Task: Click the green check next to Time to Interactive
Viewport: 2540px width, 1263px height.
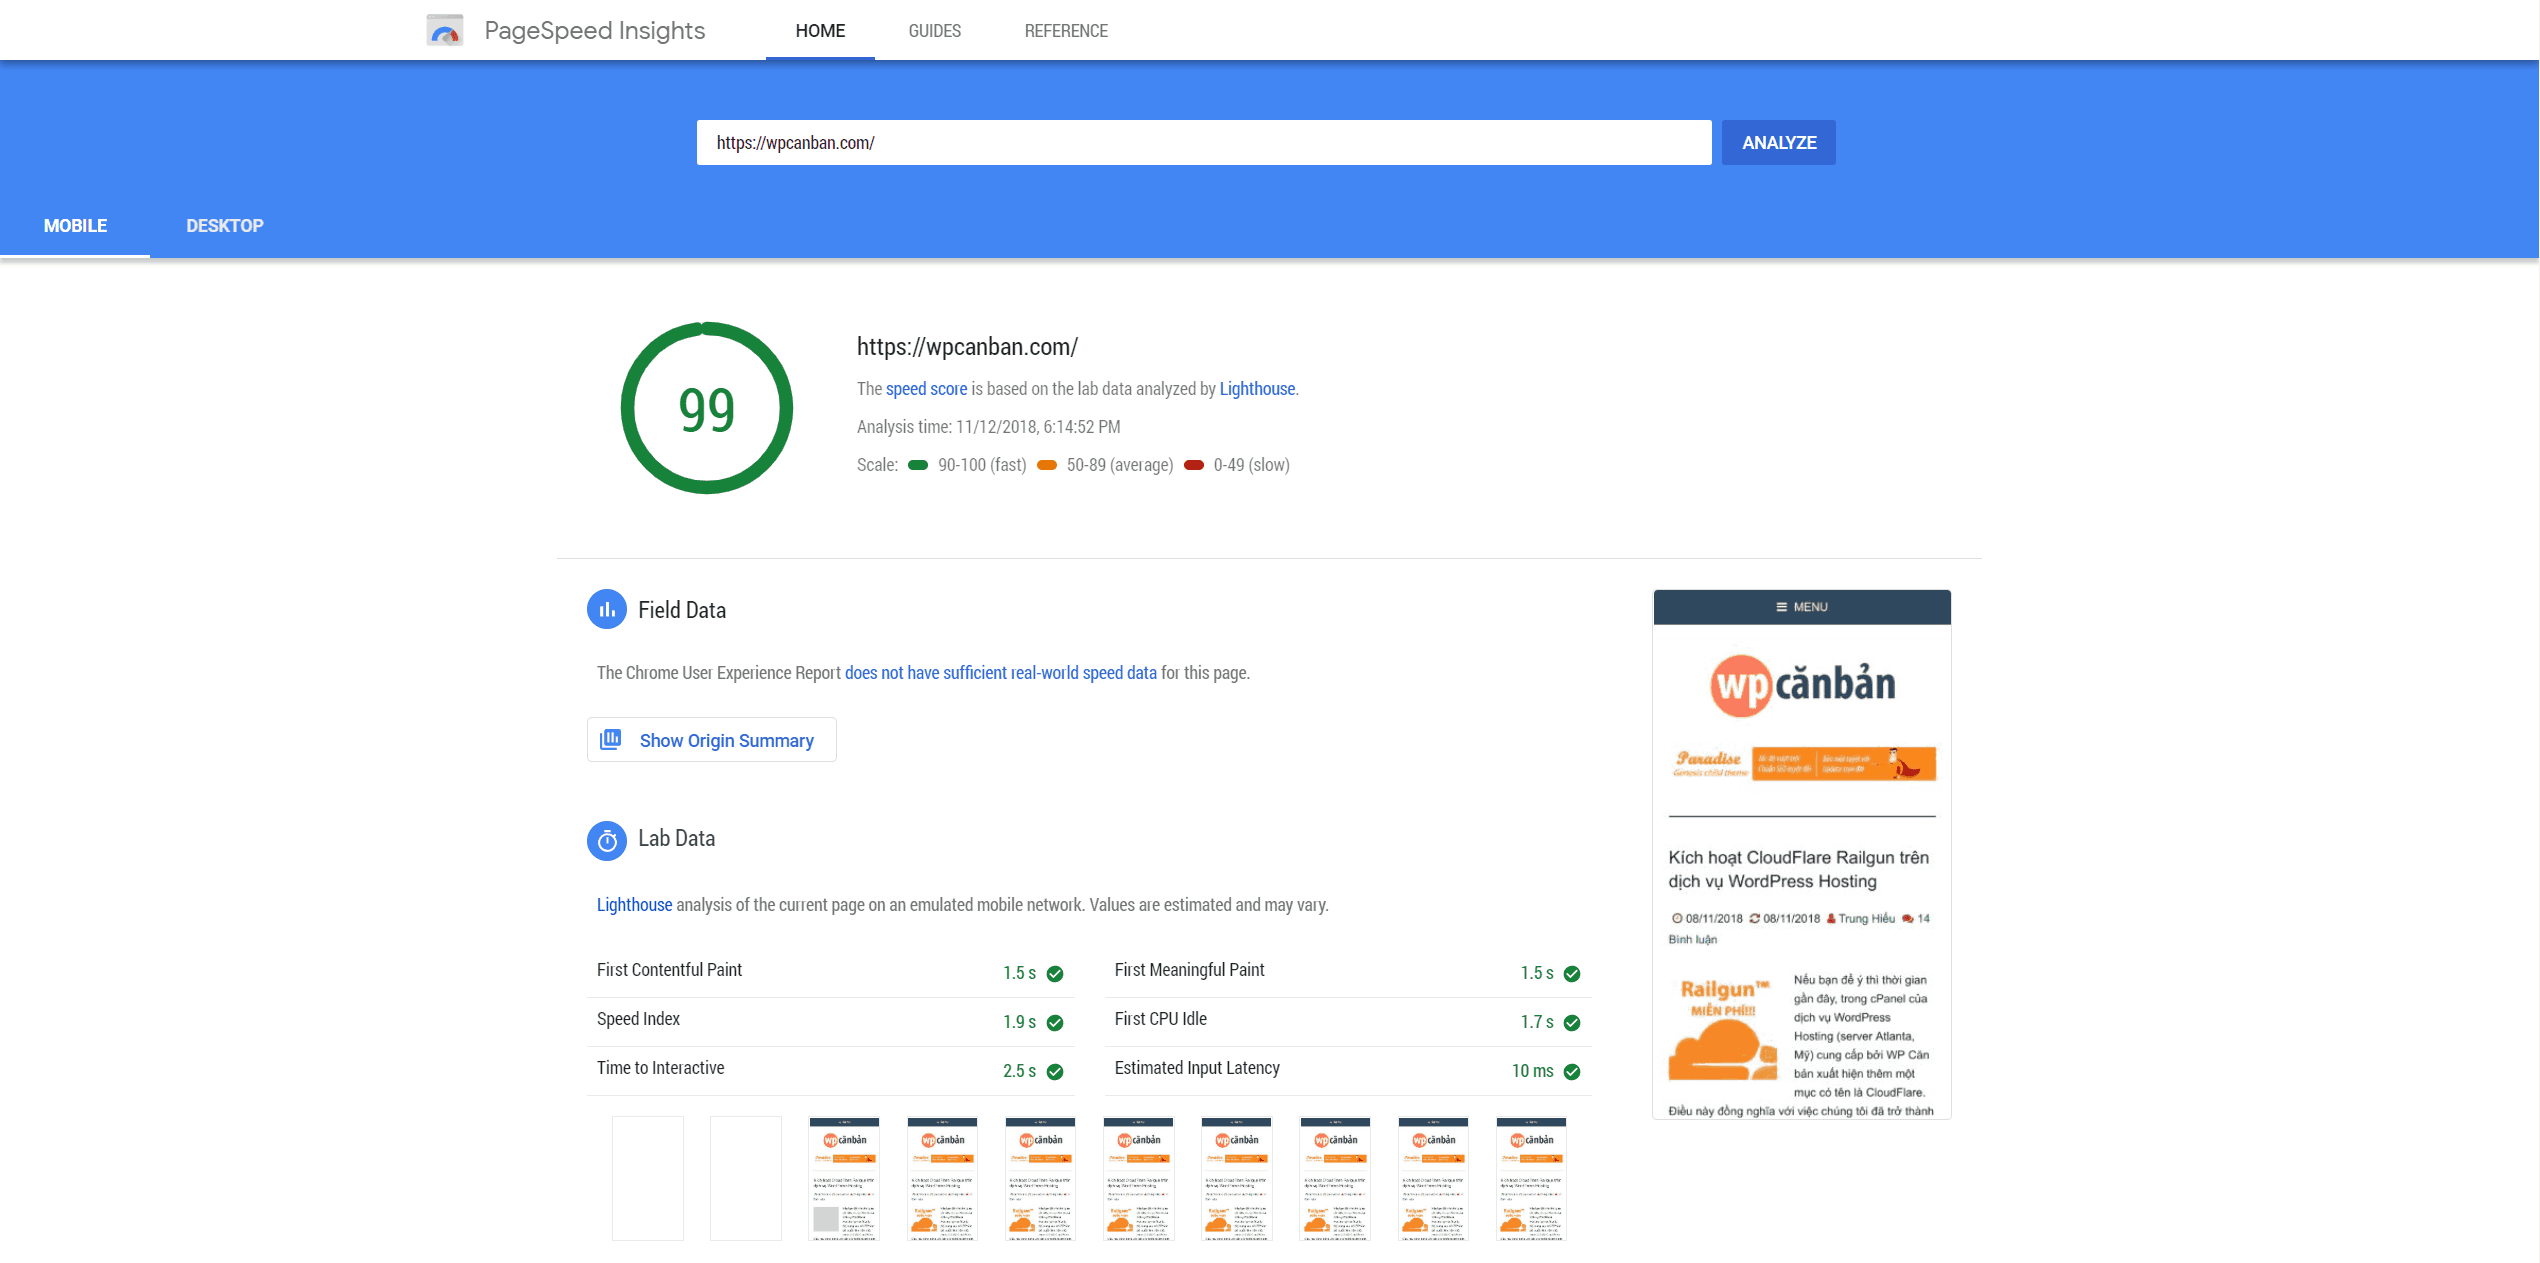Action: tap(1055, 1071)
